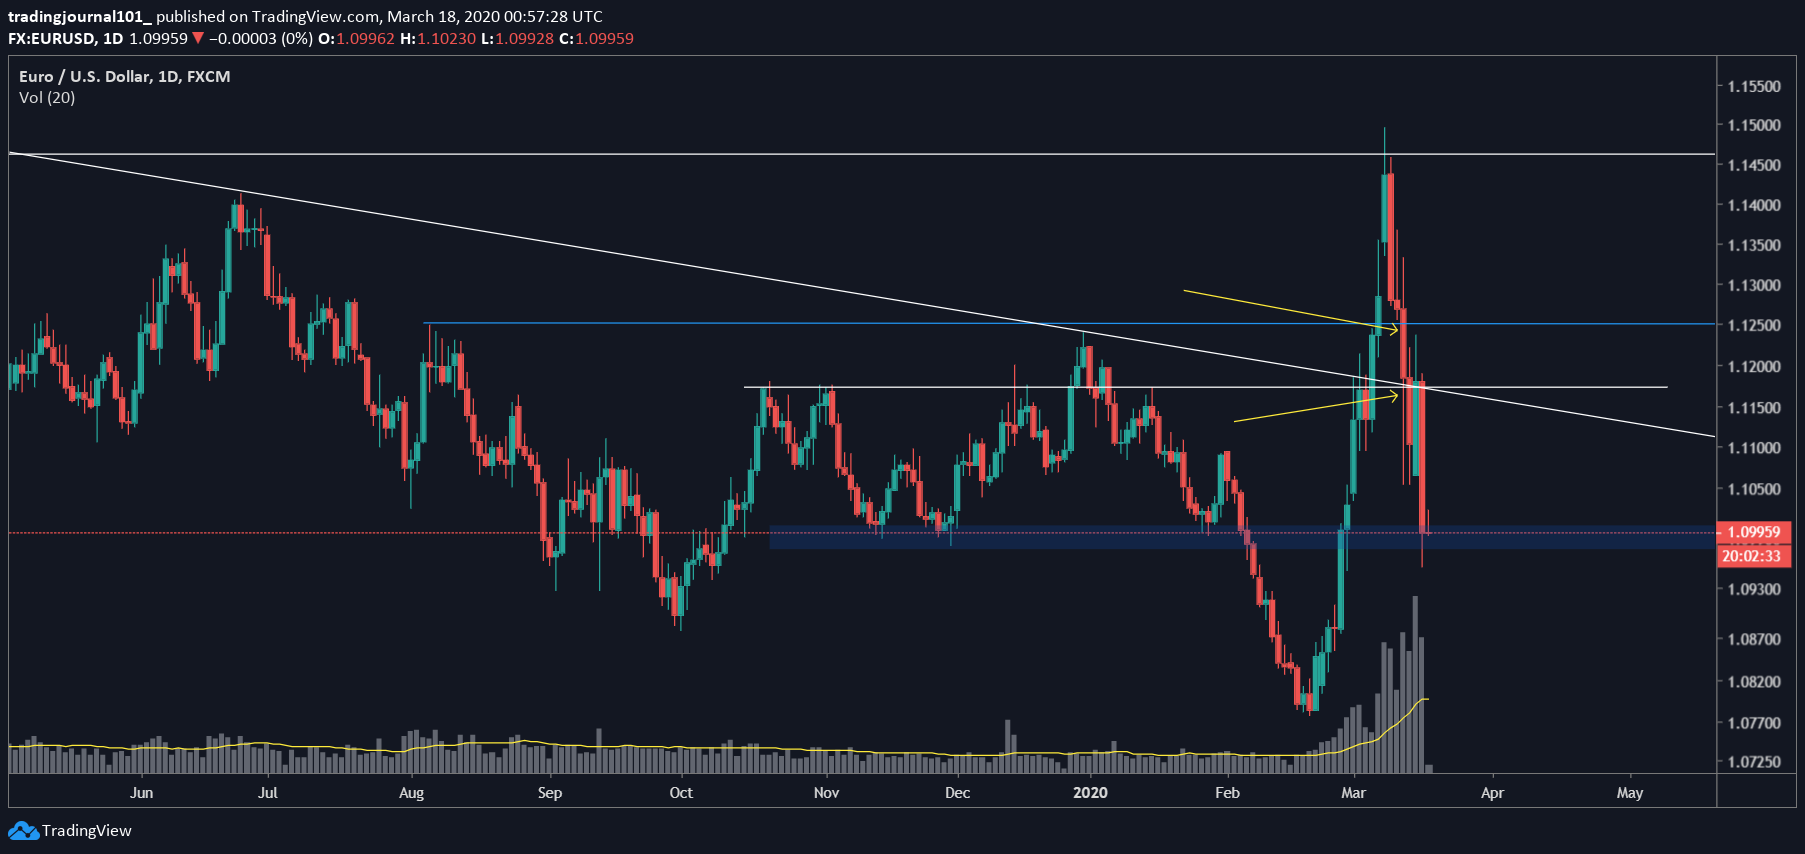
Task: Click the 1.07250 price axis label
Action: (x=1754, y=761)
